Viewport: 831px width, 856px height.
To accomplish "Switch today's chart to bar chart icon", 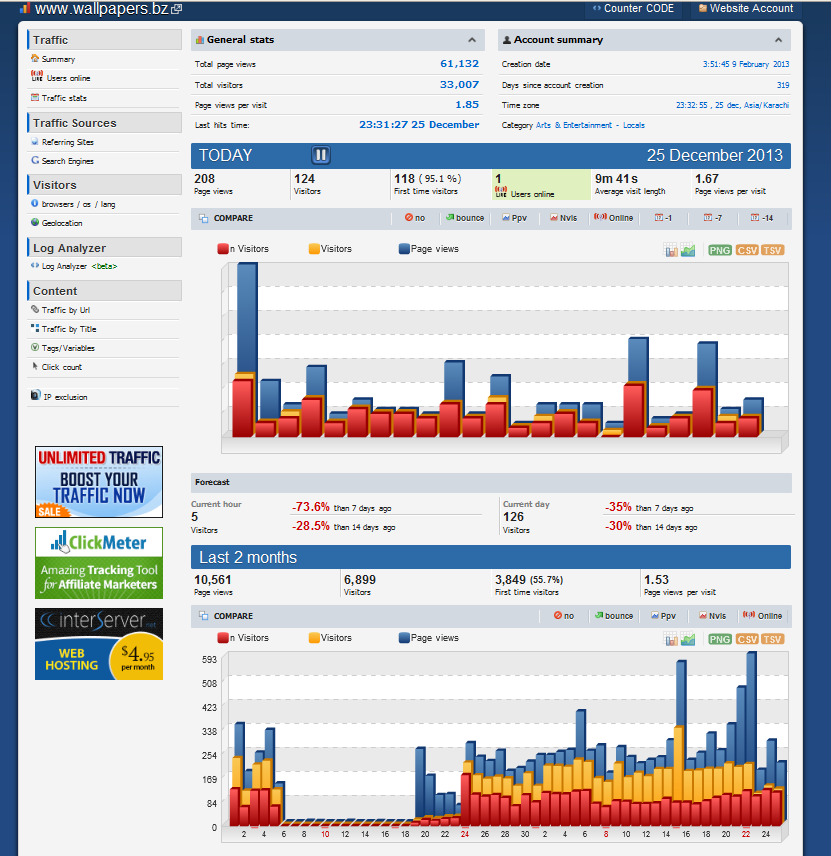I will (670, 250).
